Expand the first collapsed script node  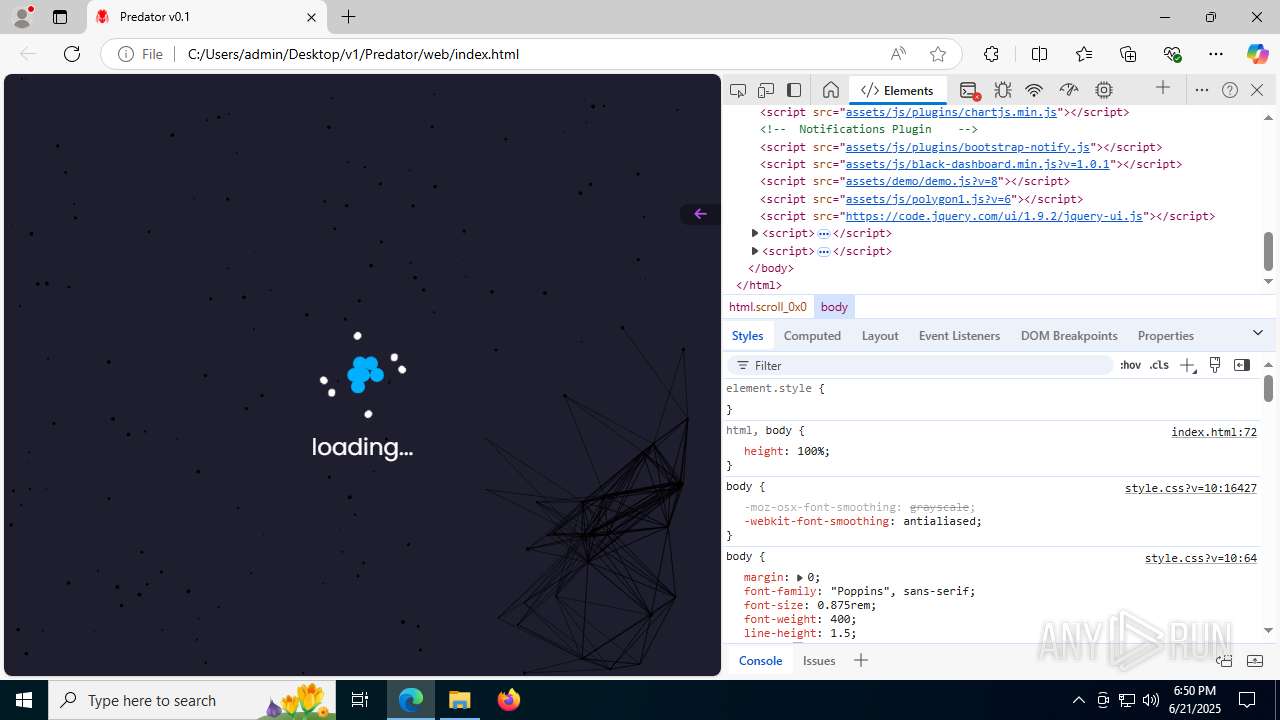[755, 233]
